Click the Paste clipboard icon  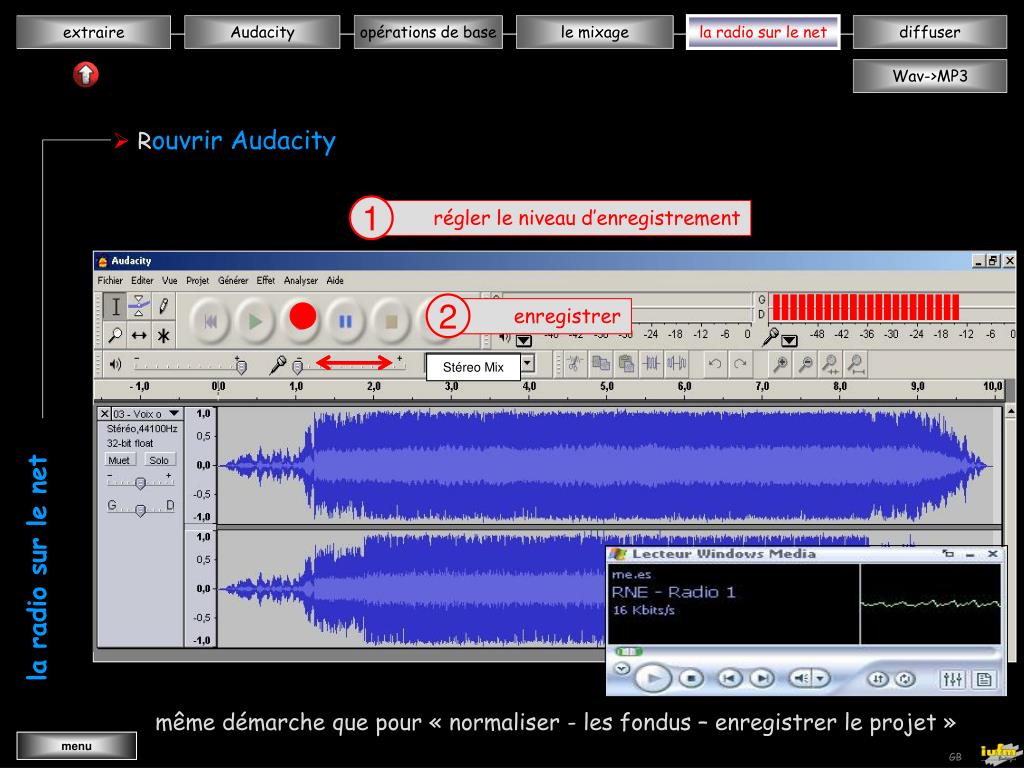626,363
